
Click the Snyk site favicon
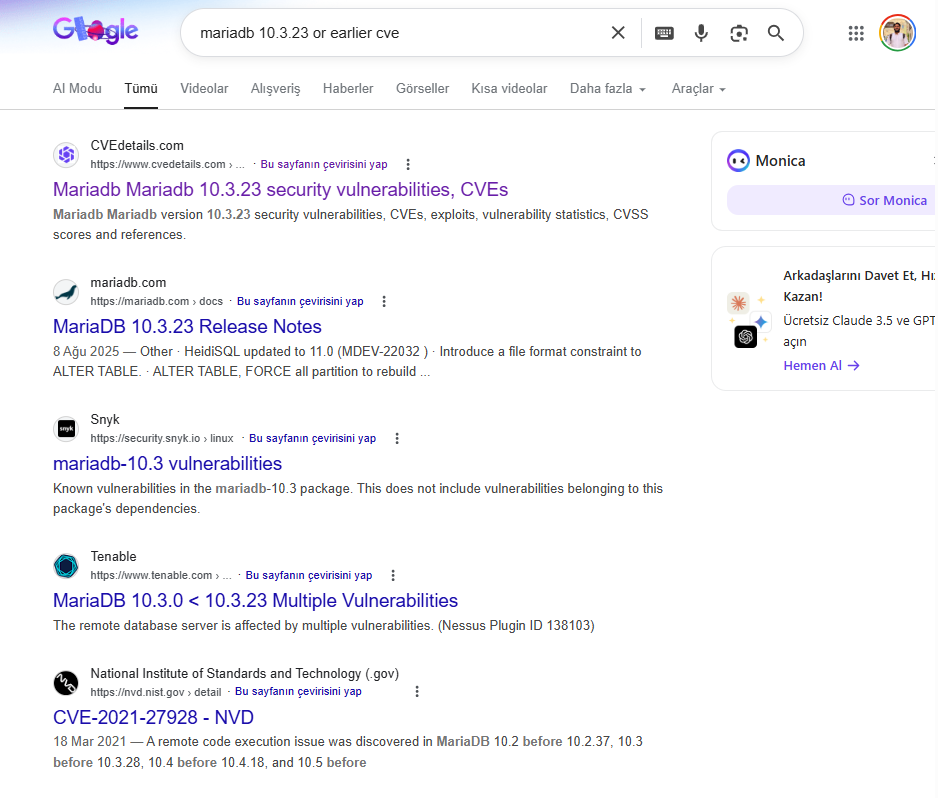coord(66,429)
